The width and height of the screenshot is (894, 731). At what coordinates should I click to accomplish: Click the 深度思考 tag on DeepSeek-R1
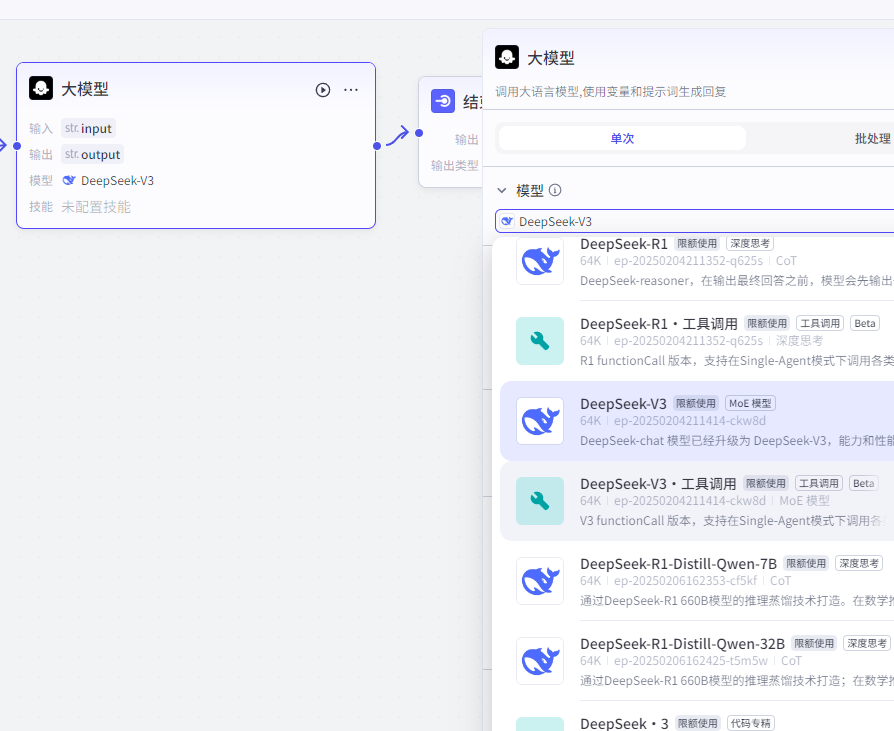[x=750, y=243]
